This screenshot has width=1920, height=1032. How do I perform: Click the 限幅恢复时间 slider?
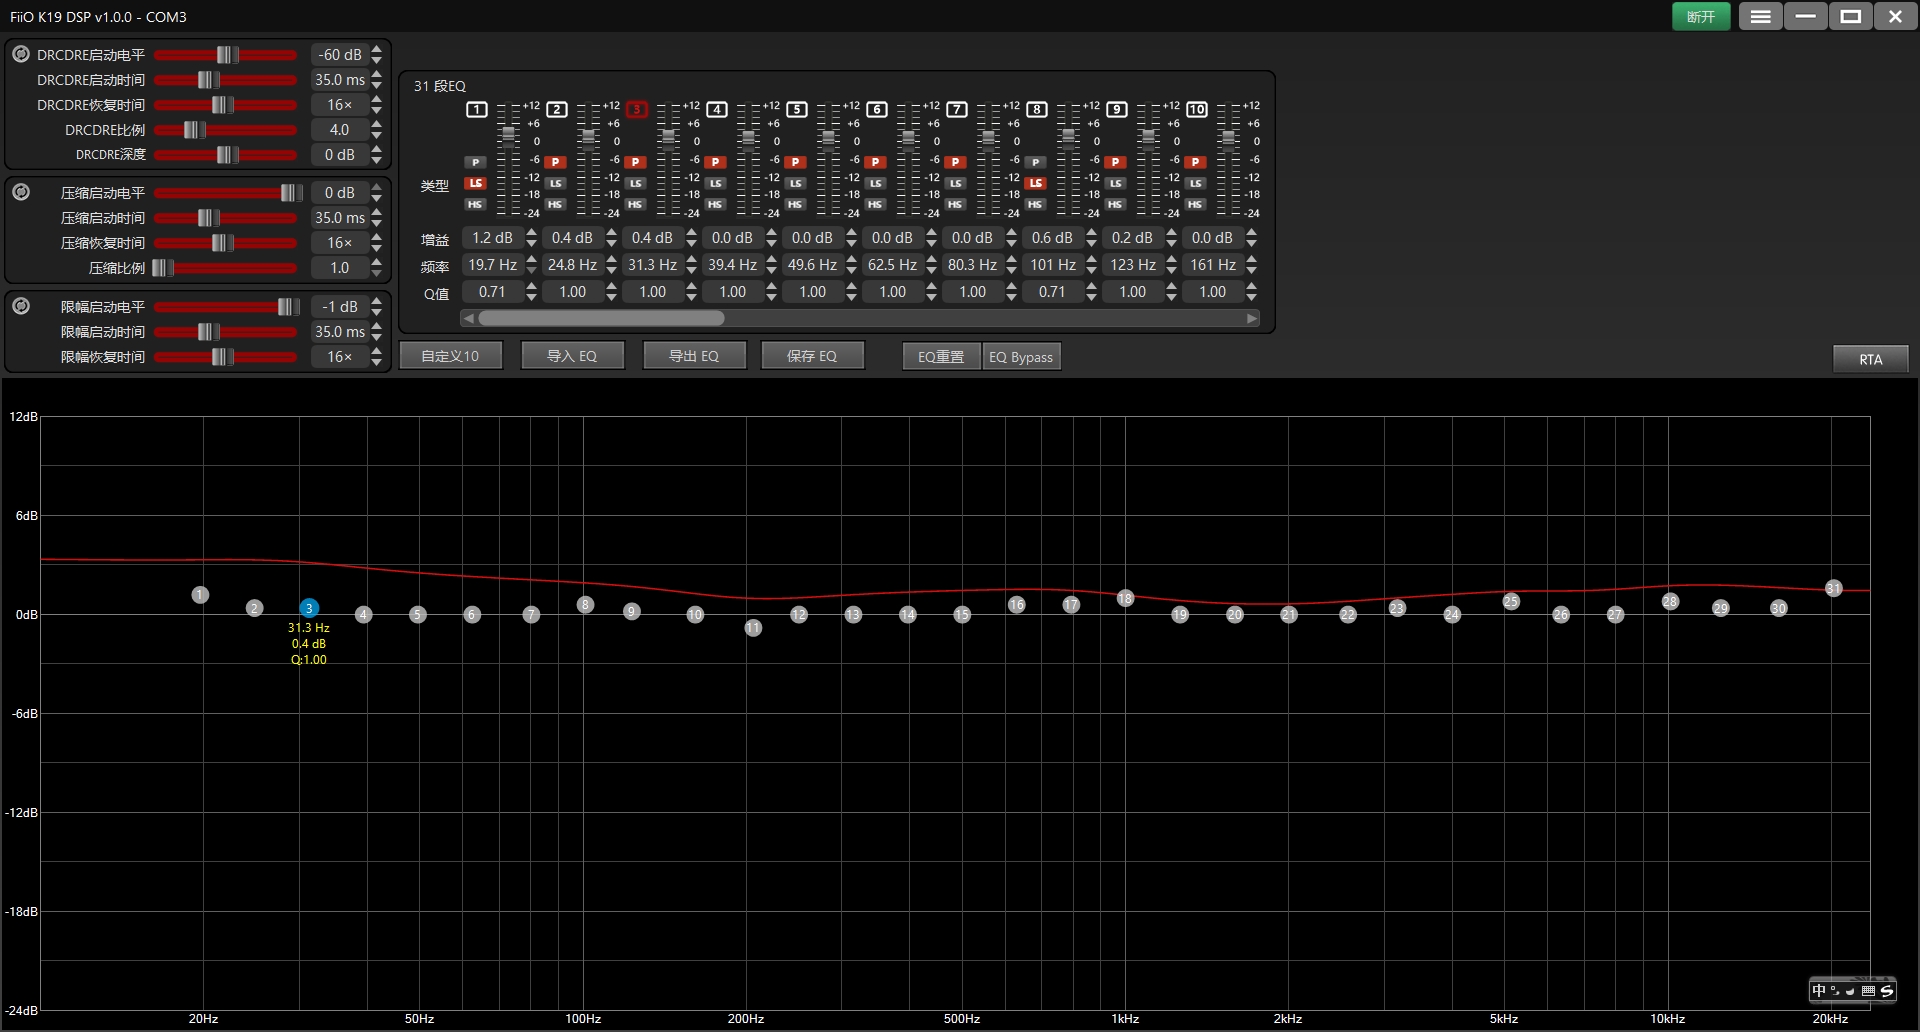click(226, 357)
